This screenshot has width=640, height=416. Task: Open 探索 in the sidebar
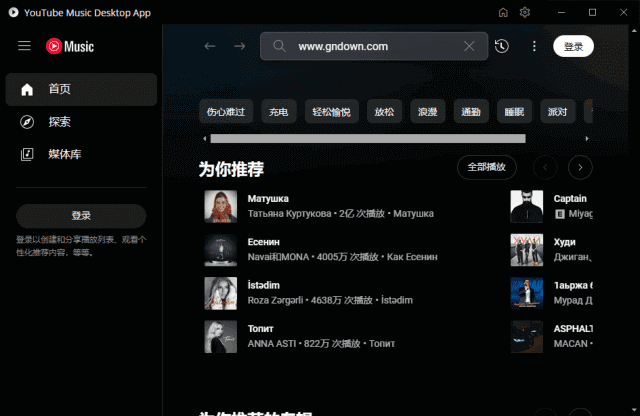(x=81, y=122)
